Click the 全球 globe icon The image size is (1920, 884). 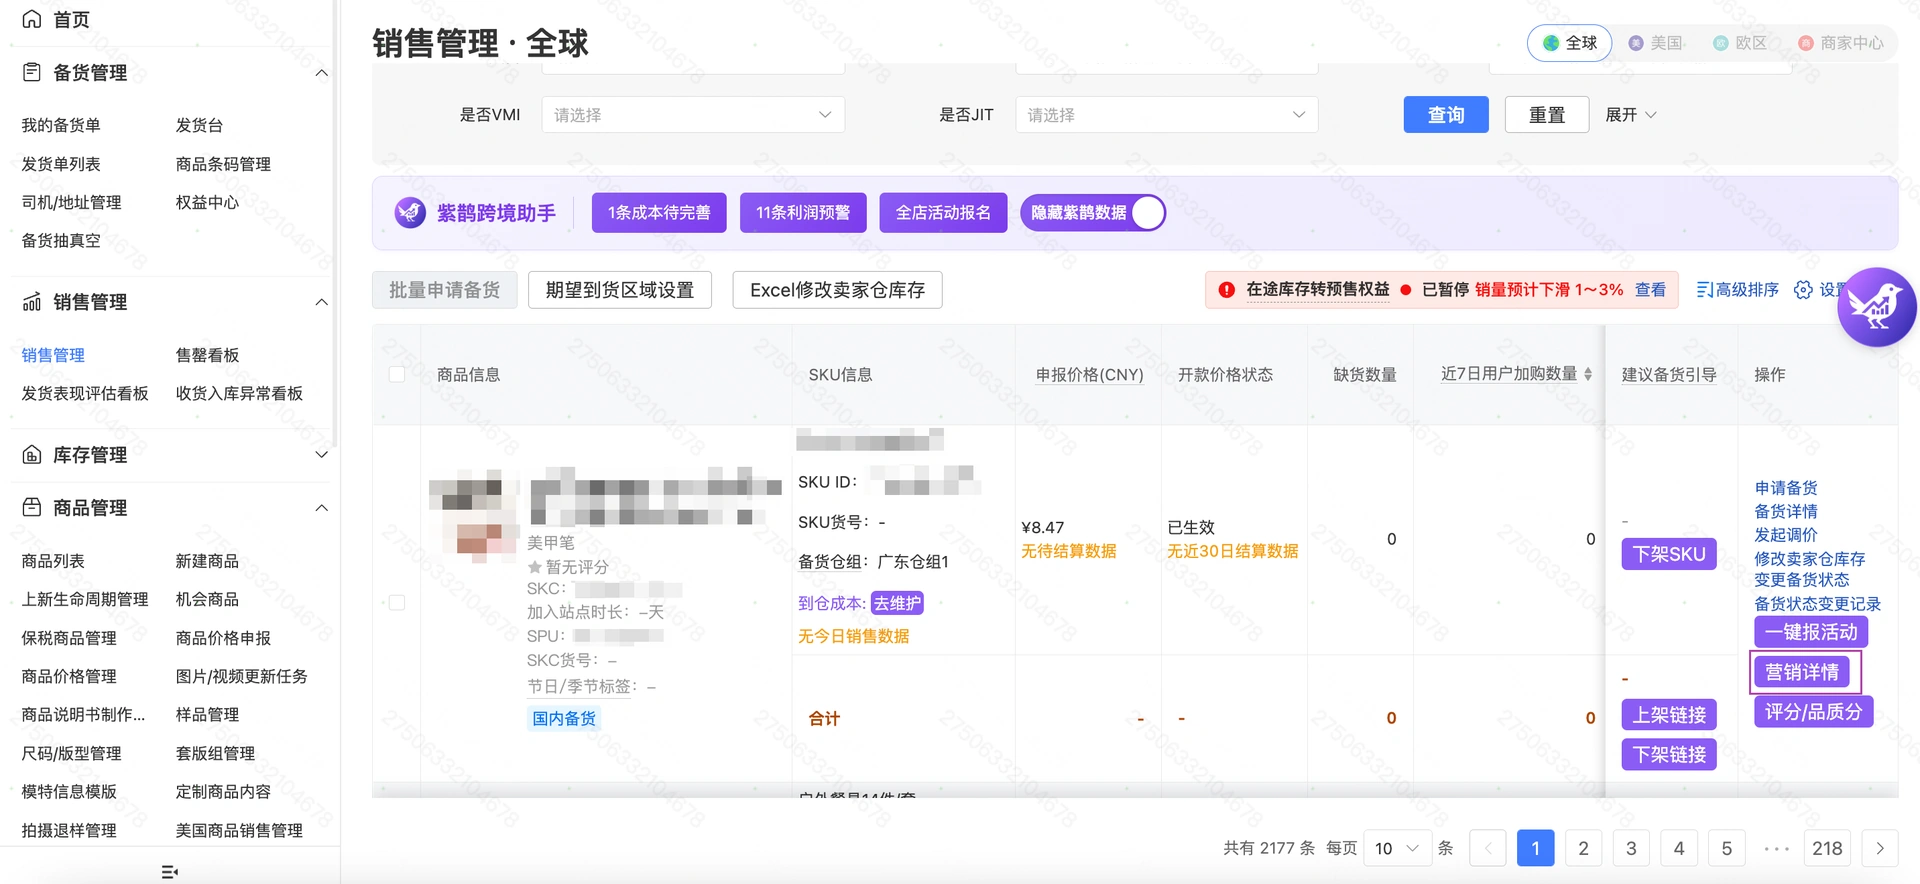[x=1551, y=43]
